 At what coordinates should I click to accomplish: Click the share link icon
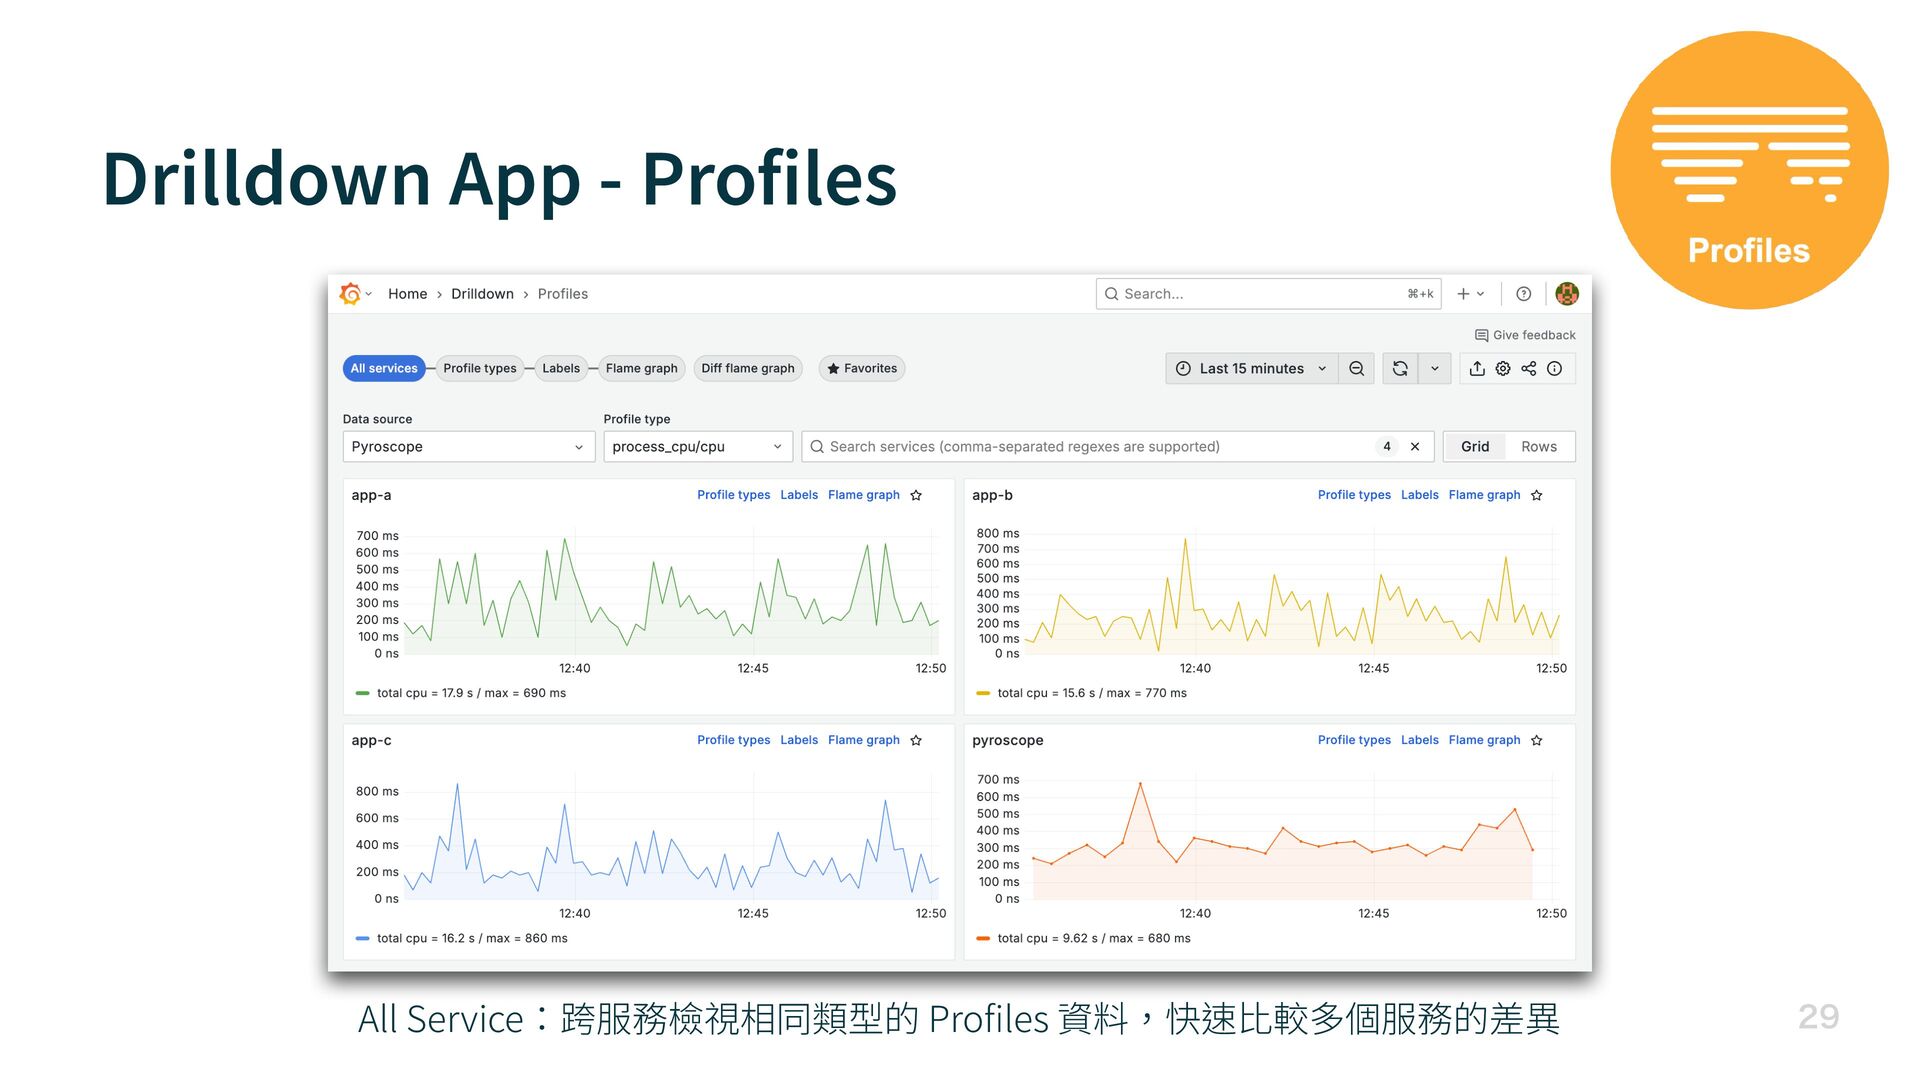(x=1529, y=369)
